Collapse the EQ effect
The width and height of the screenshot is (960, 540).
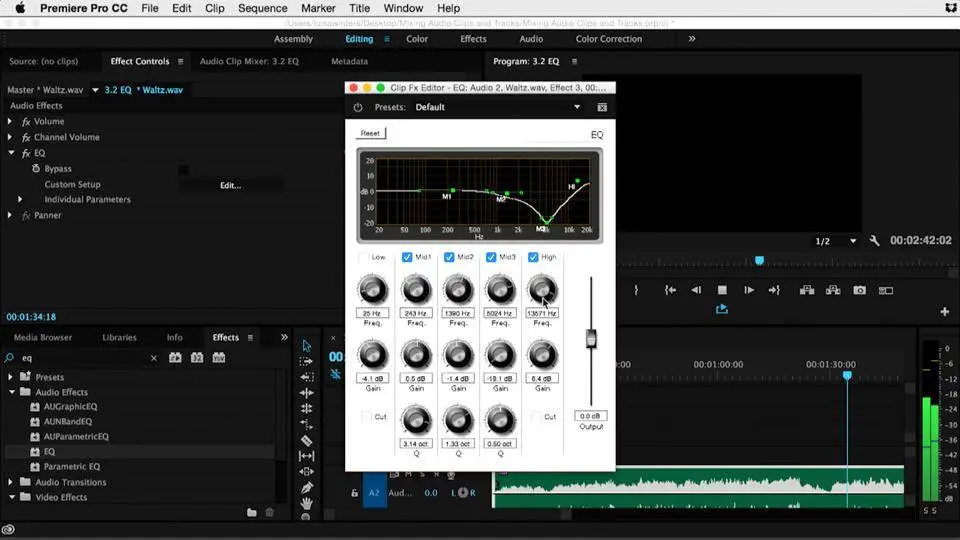11,153
